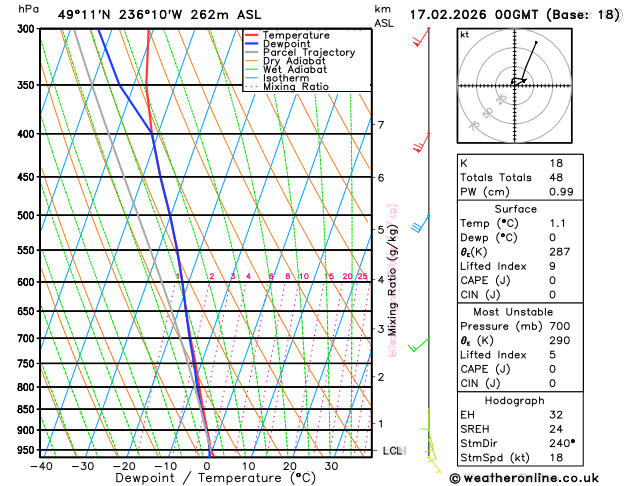Click Surface θε value 287

pos(560,252)
